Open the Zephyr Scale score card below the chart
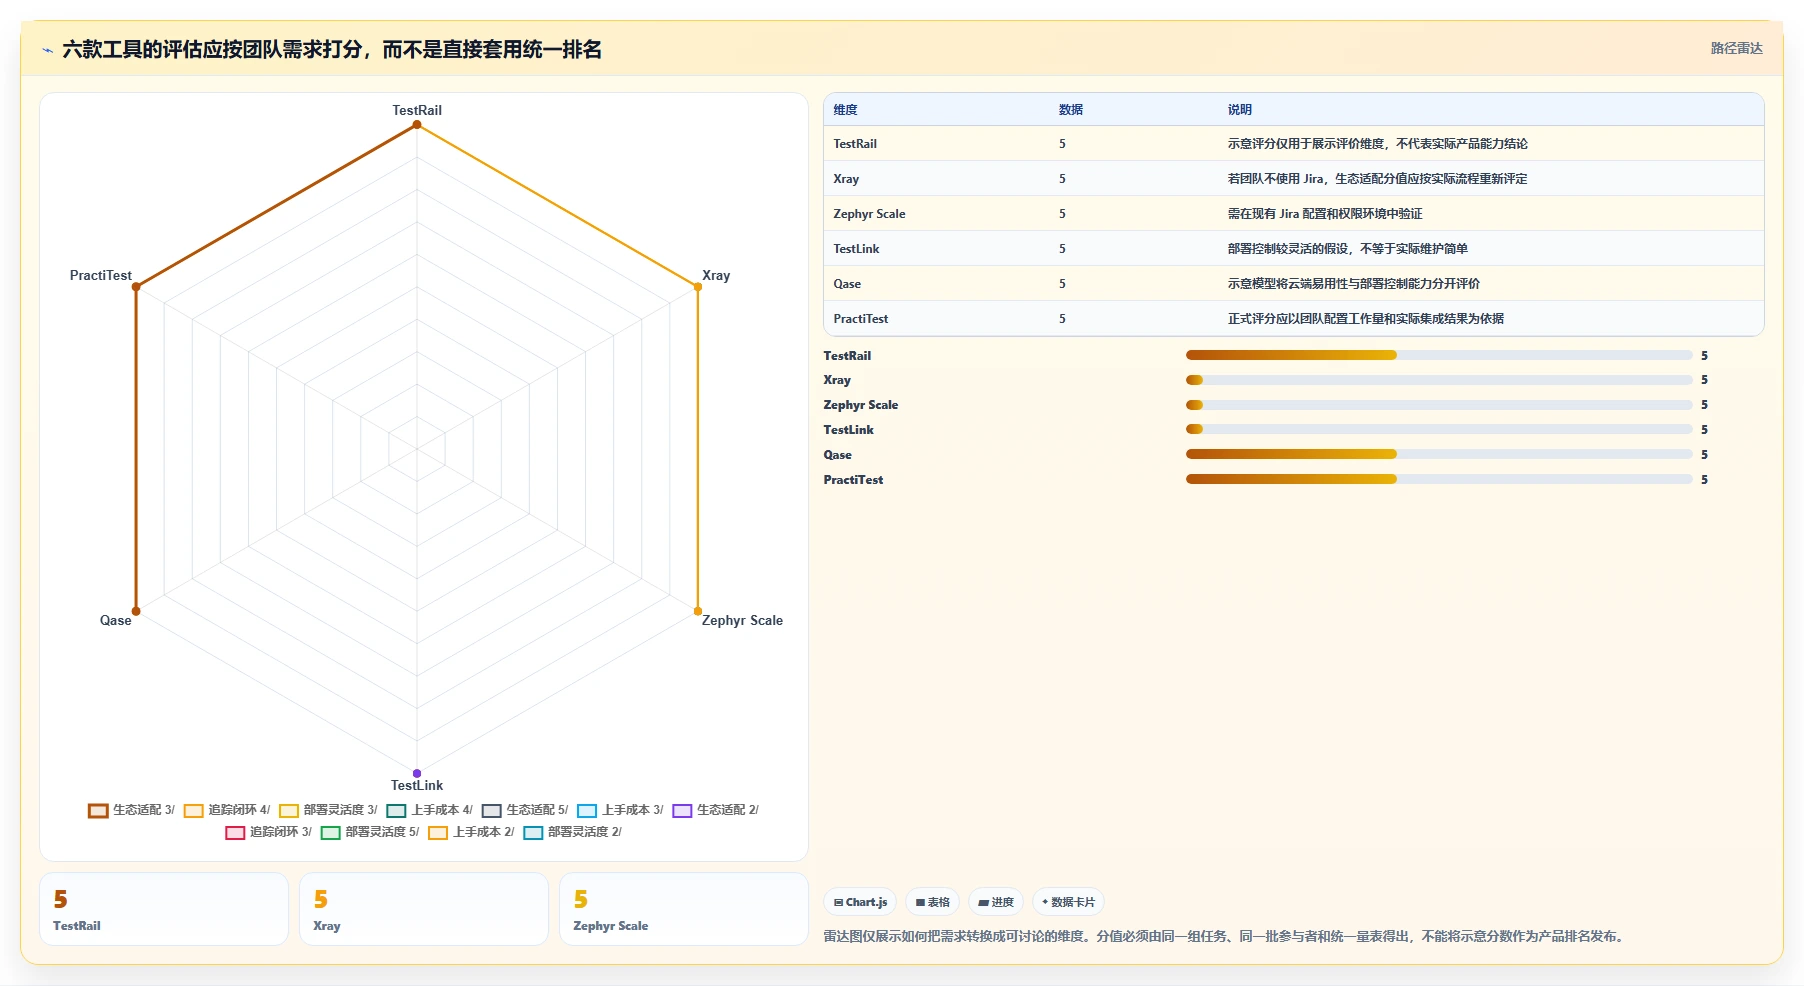This screenshot has height=986, width=1804. tap(684, 909)
